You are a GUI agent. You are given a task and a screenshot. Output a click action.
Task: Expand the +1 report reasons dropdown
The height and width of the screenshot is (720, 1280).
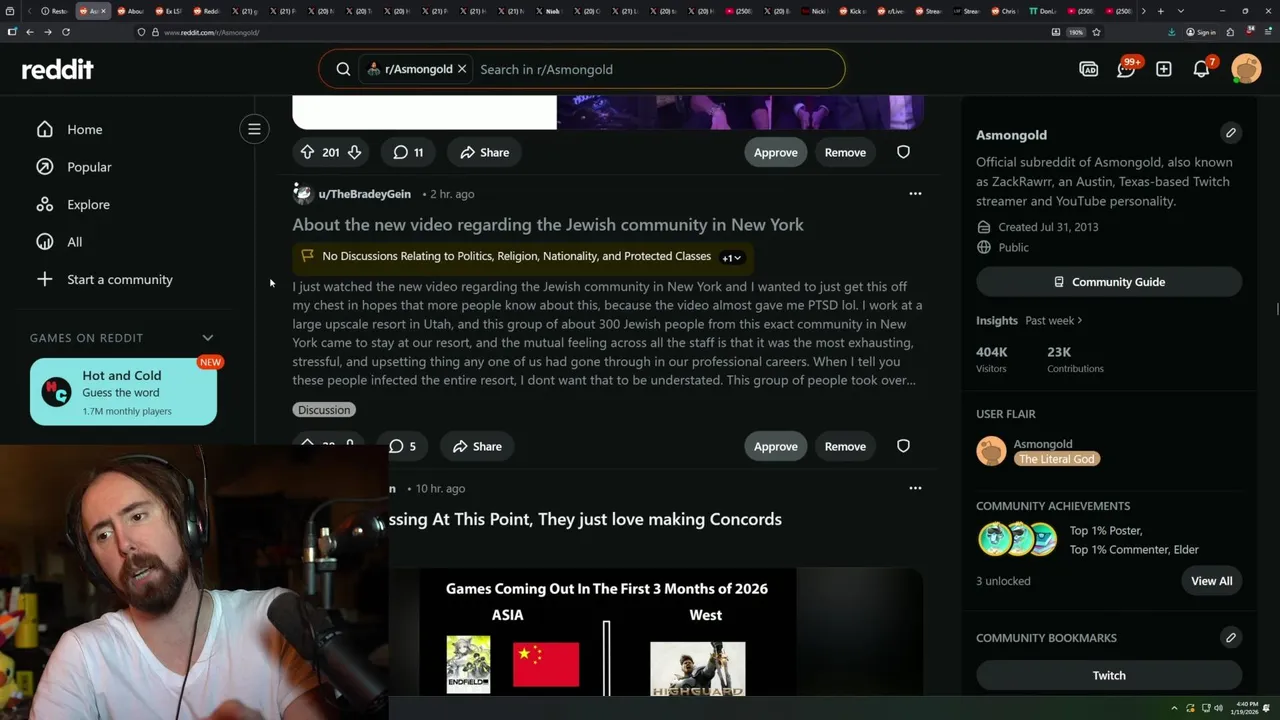[x=732, y=257]
